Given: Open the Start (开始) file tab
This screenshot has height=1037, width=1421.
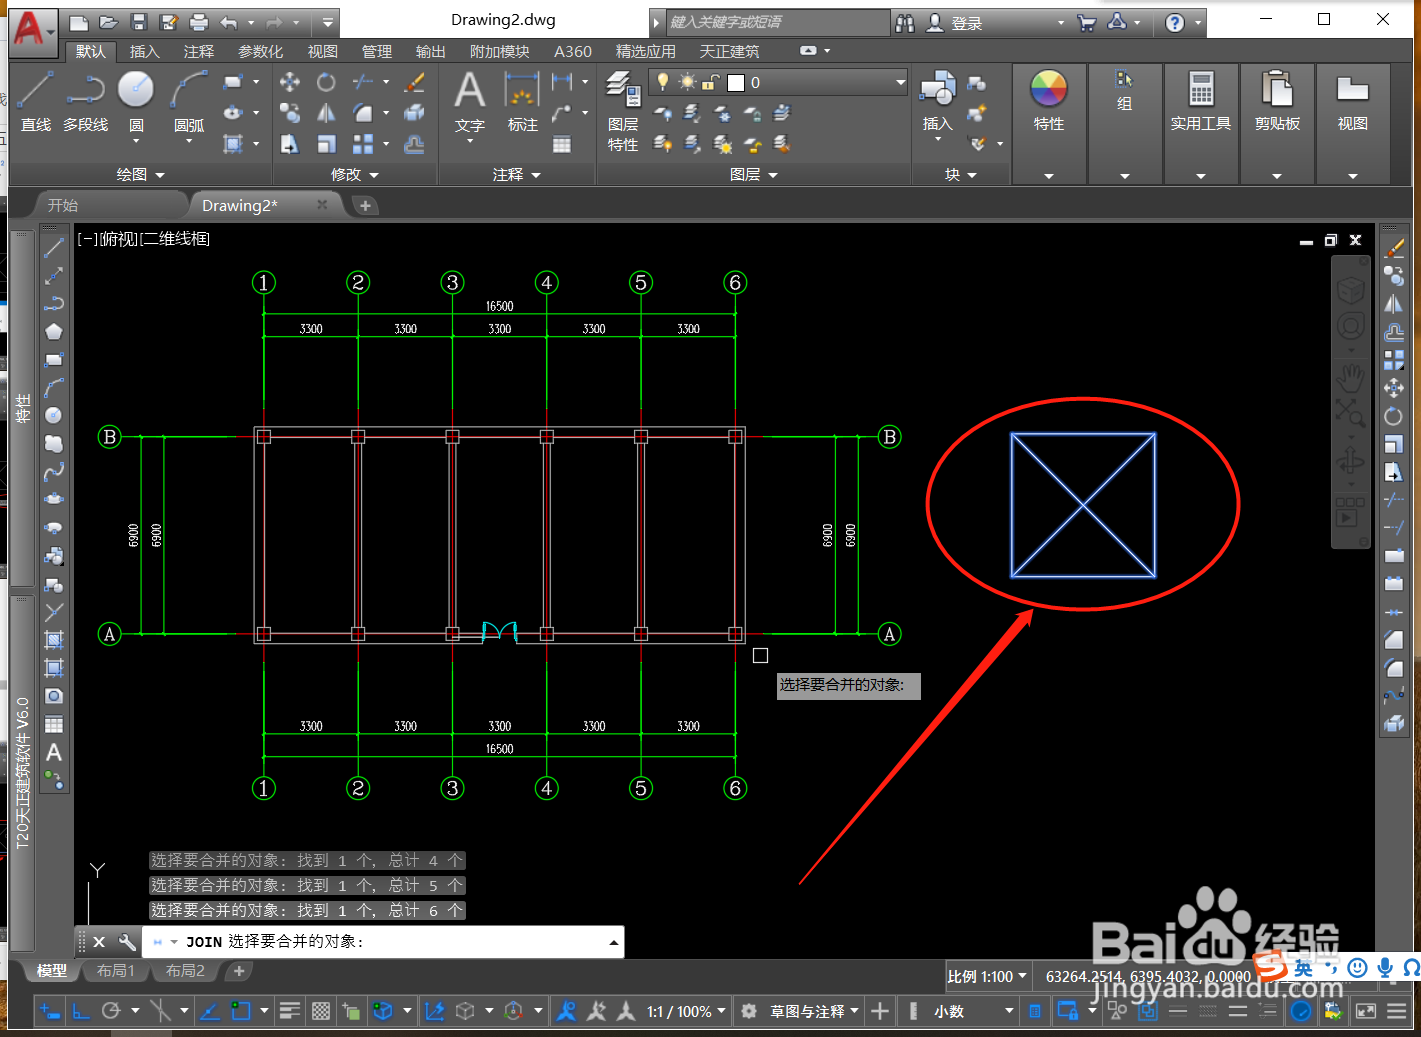Looking at the screenshot, I should tap(63, 205).
